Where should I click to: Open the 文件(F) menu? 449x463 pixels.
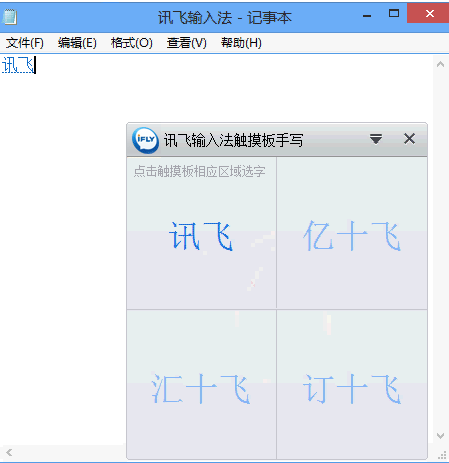[x=25, y=43]
